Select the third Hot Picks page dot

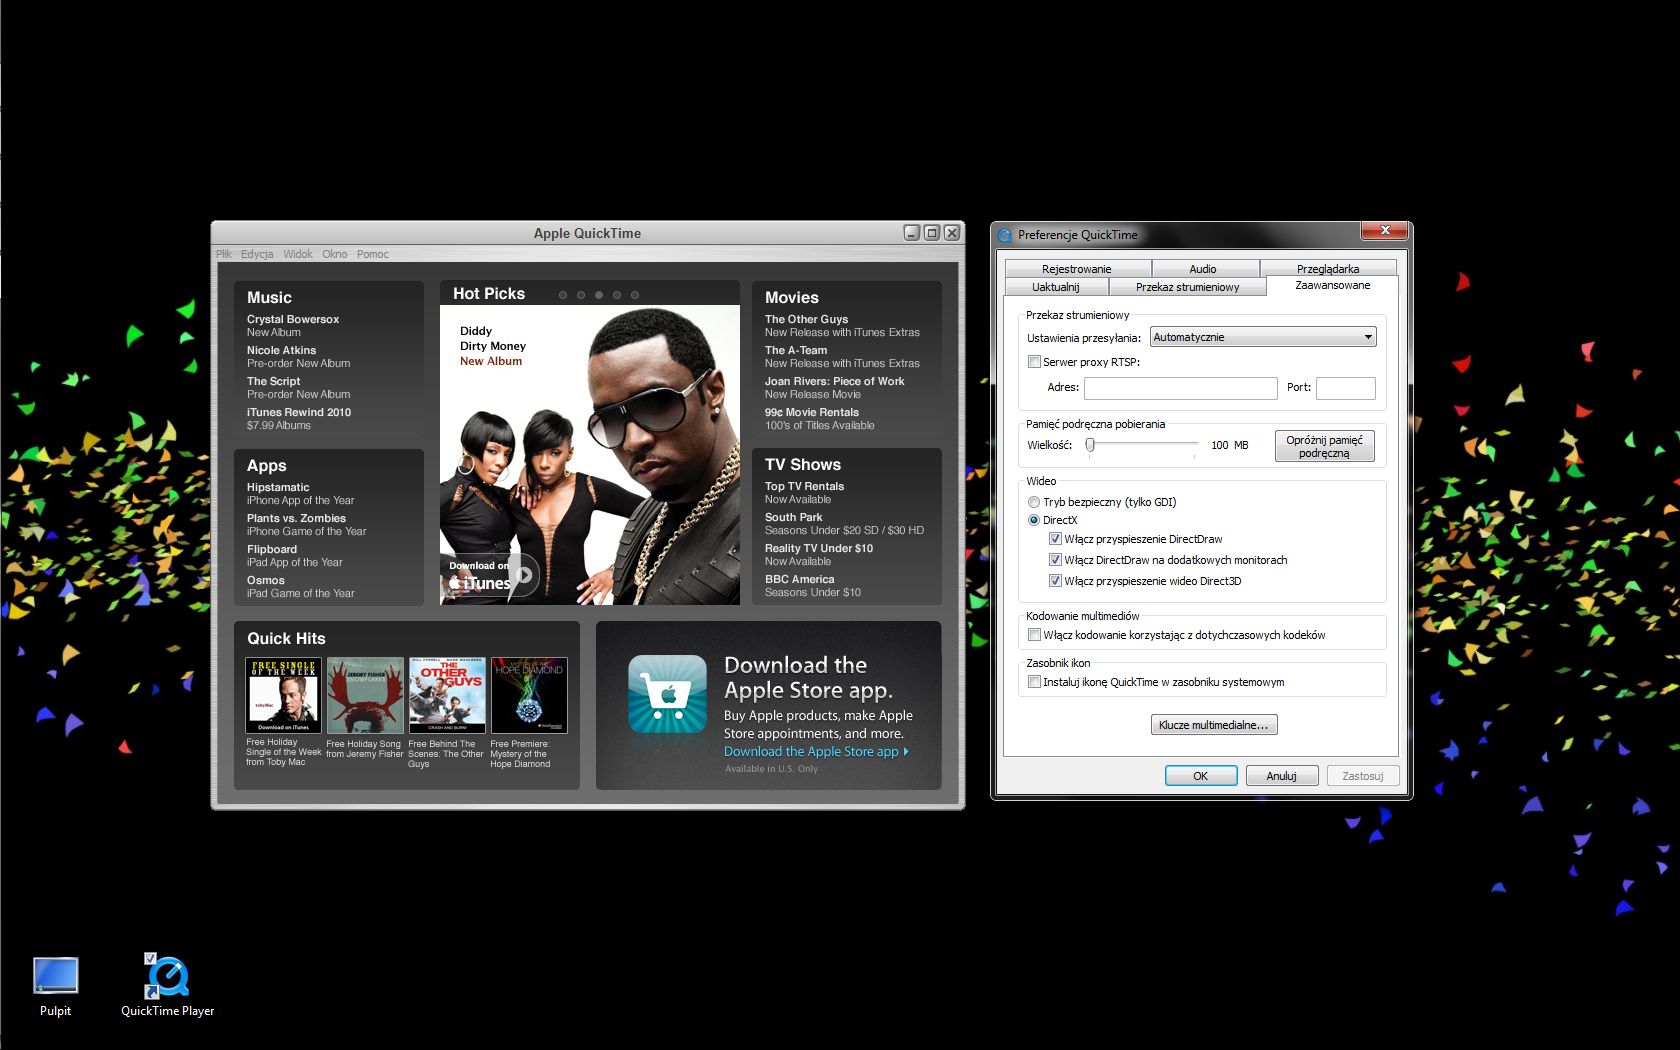599,295
